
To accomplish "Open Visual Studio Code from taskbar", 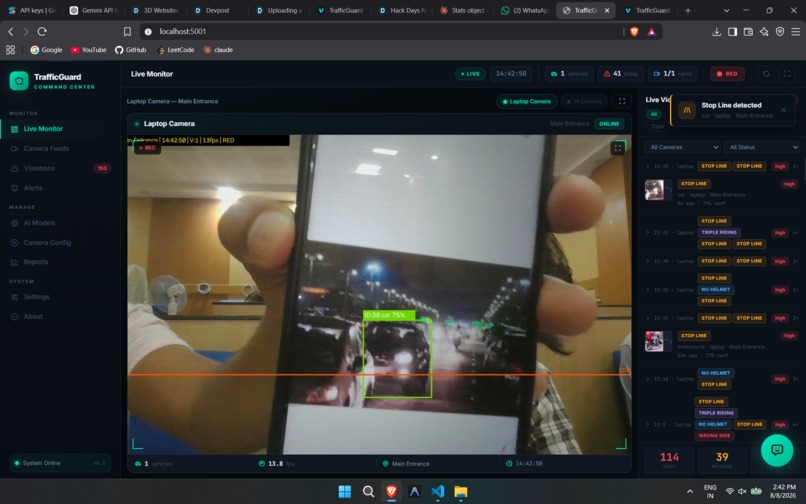I will pos(438,491).
